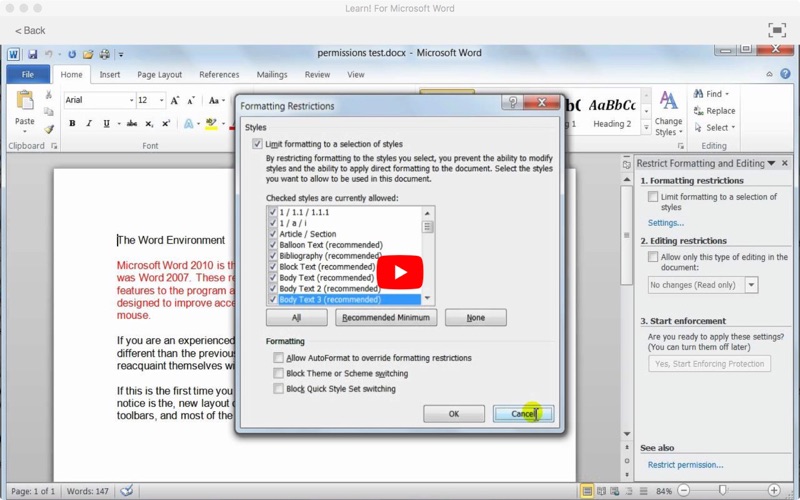Toggle the Article / Section style checkbox
This screenshot has width=800, height=500.
click(x=273, y=234)
